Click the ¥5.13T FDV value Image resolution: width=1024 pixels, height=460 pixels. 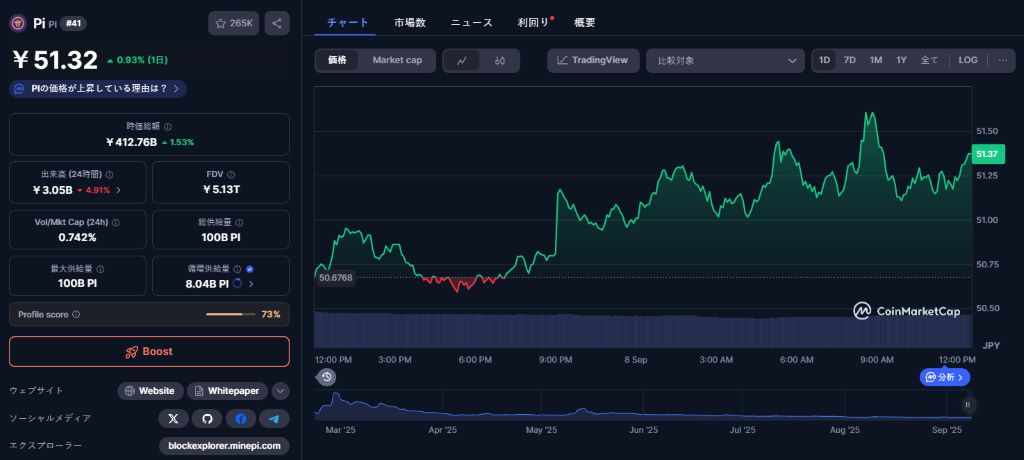[221, 190]
